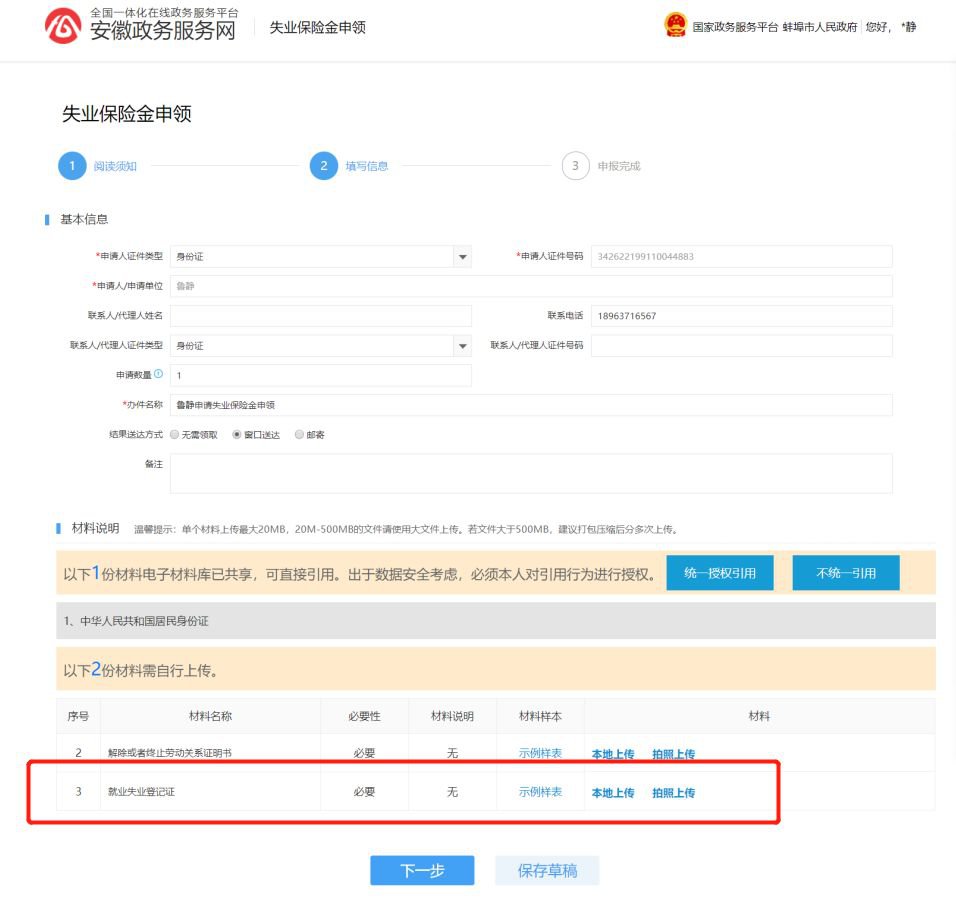Click the 解除或者终止劳动关系证明书 material name
This screenshot has width=956, height=906.
tap(169, 753)
